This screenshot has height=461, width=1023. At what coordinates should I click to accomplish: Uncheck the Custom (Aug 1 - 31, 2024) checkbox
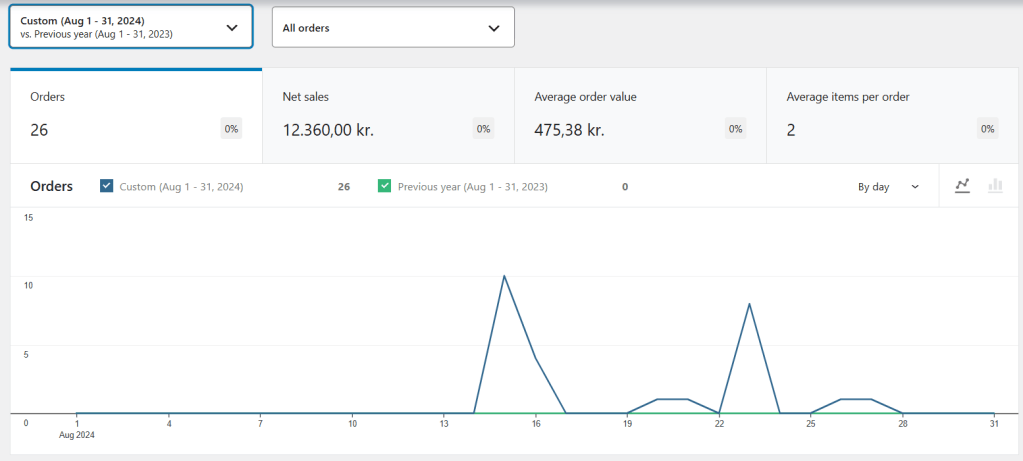(107, 186)
